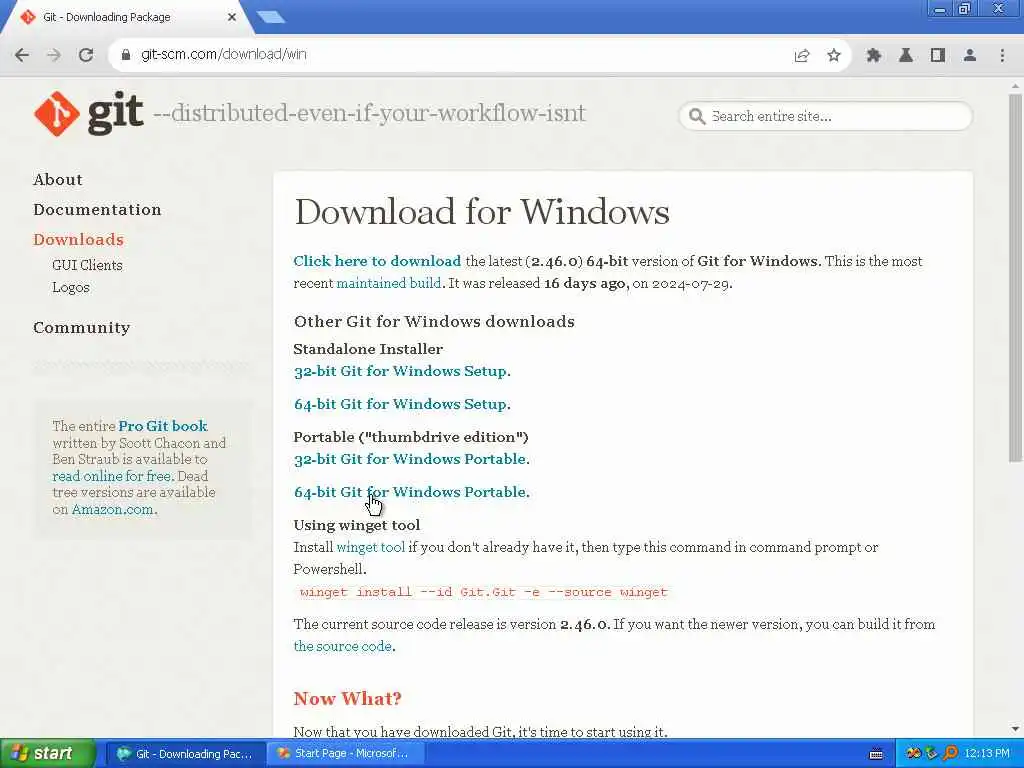Click the Windows start button
This screenshot has width=1024, height=768.
[47, 754]
